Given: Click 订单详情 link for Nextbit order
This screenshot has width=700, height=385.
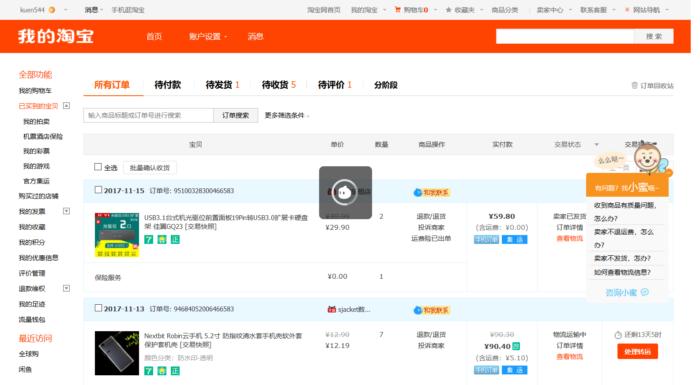Looking at the screenshot, I should [569, 346].
